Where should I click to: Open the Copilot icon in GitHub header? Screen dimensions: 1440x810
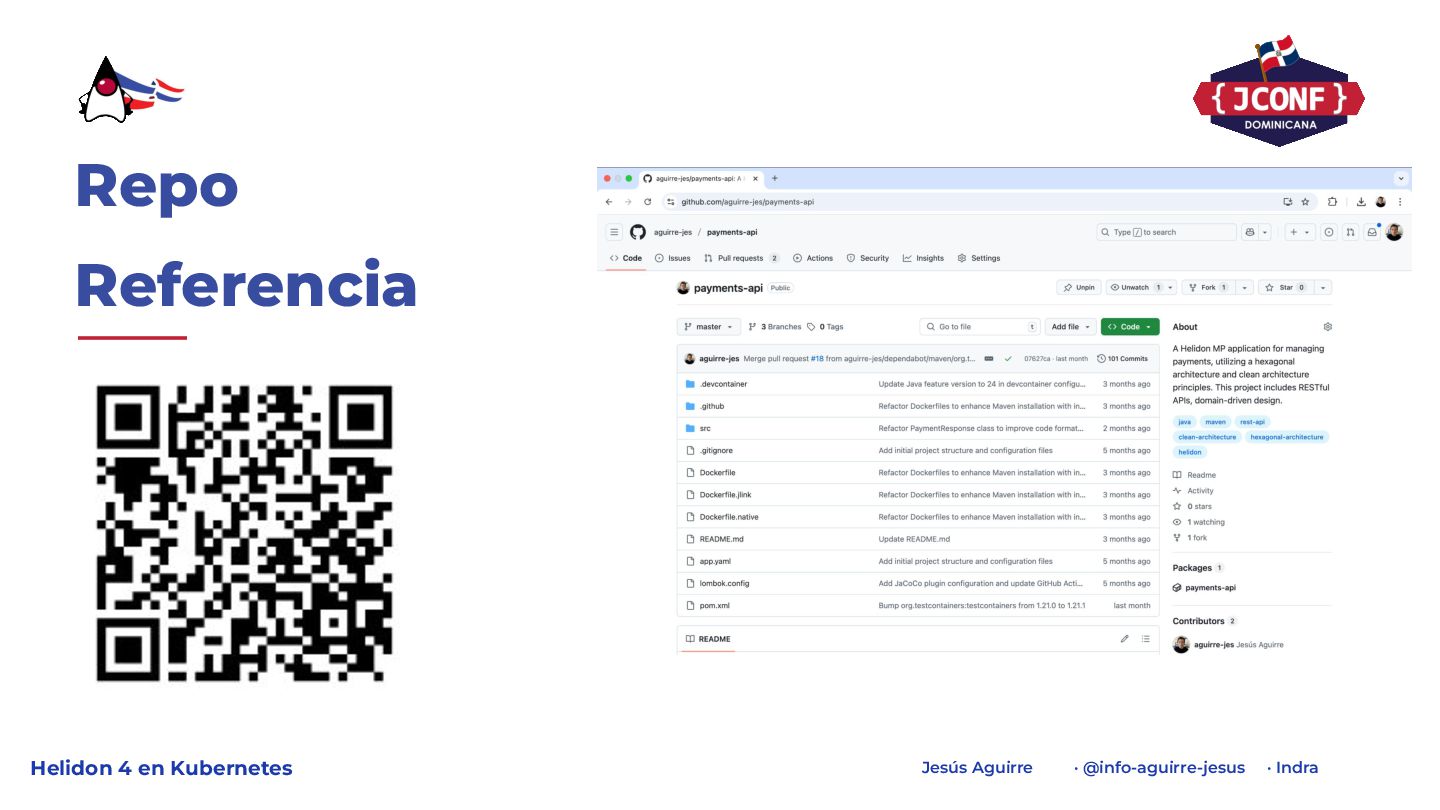coord(1250,232)
